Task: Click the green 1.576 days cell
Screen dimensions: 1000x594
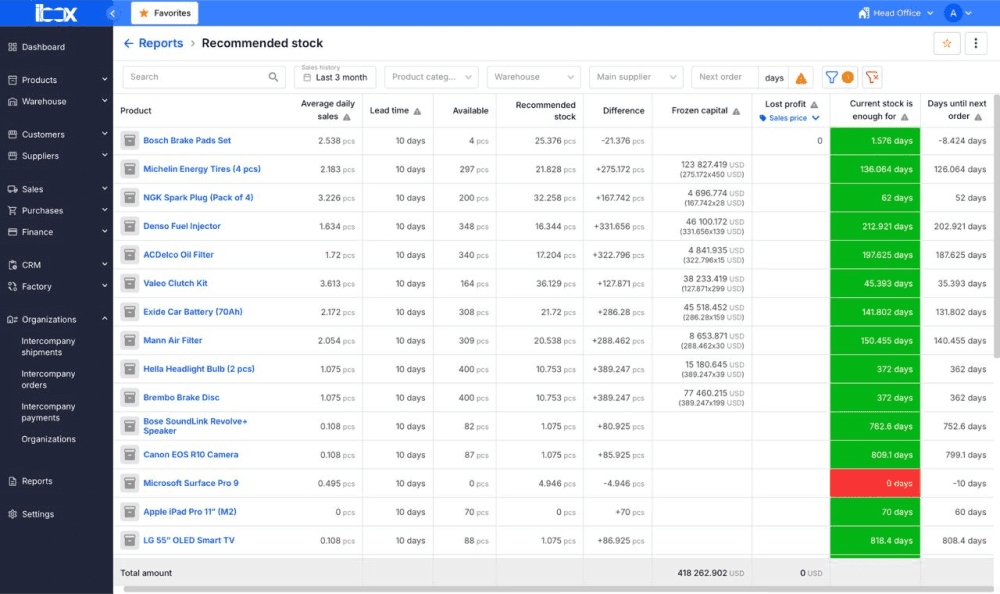Action: pyautogui.click(x=874, y=141)
